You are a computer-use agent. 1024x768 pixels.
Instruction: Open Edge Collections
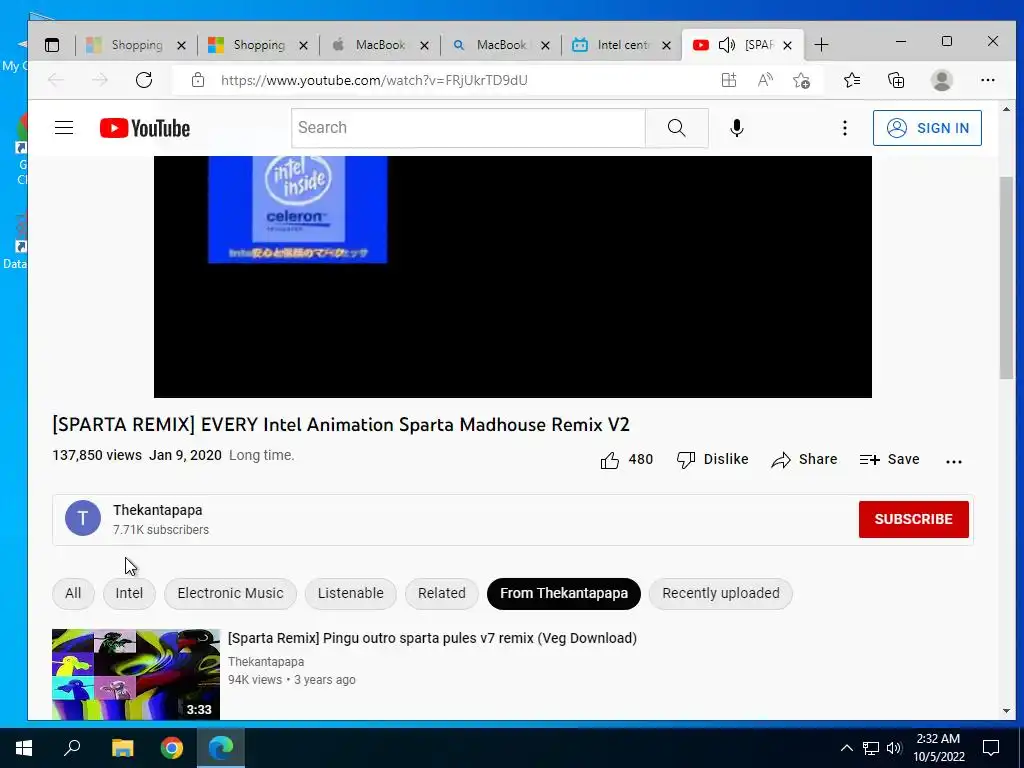pos(896,80)
